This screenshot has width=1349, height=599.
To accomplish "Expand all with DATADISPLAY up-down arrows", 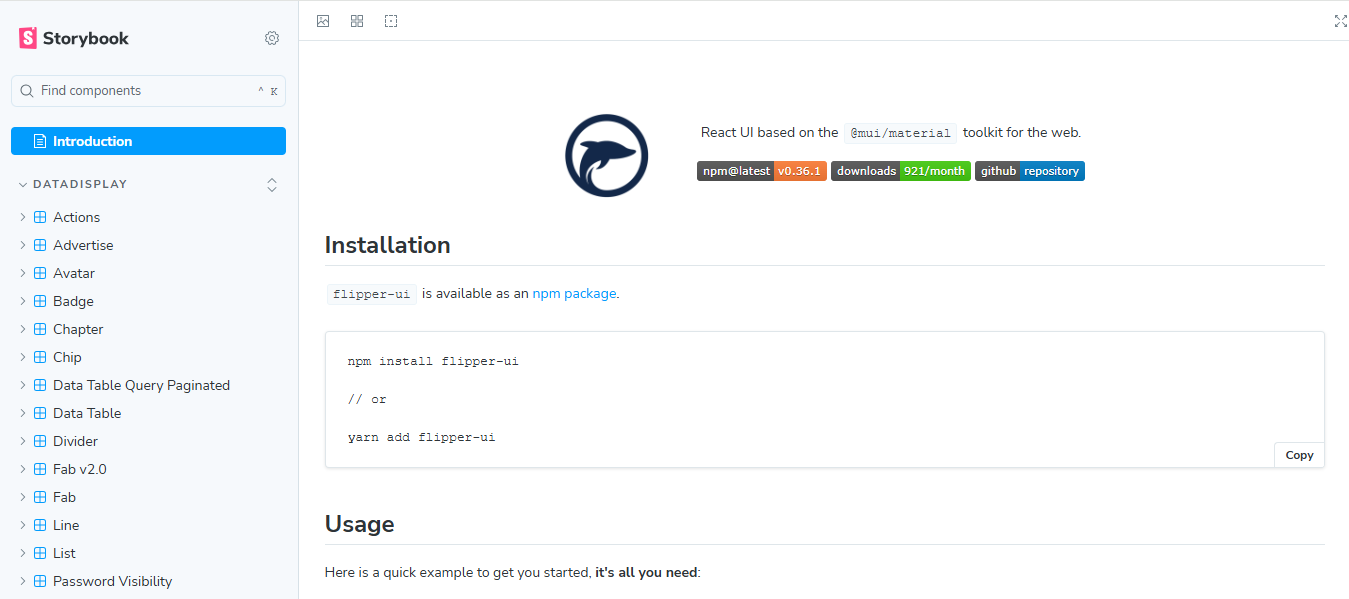I will 271,185.
